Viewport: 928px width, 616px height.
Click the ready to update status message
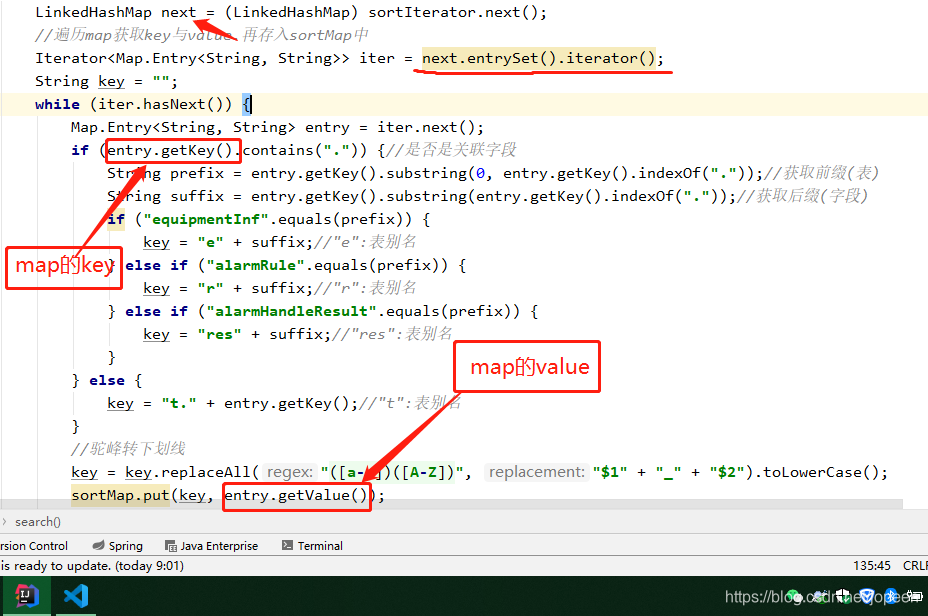(92, 566)
